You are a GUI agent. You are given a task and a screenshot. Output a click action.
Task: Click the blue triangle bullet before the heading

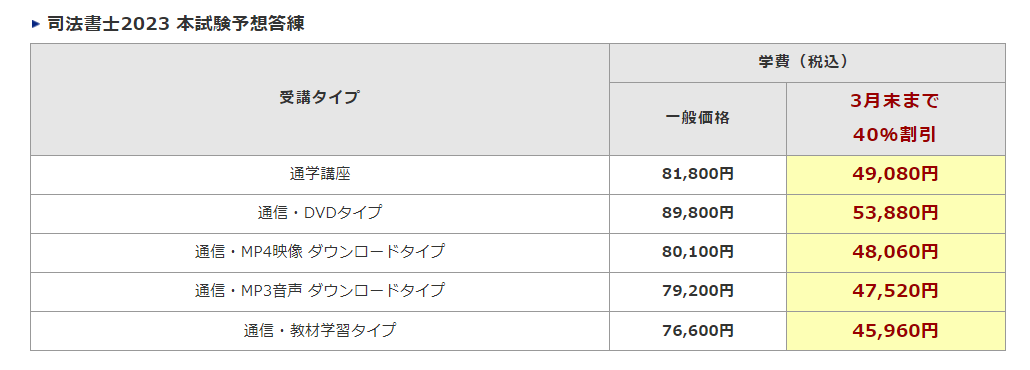(36, 24)
